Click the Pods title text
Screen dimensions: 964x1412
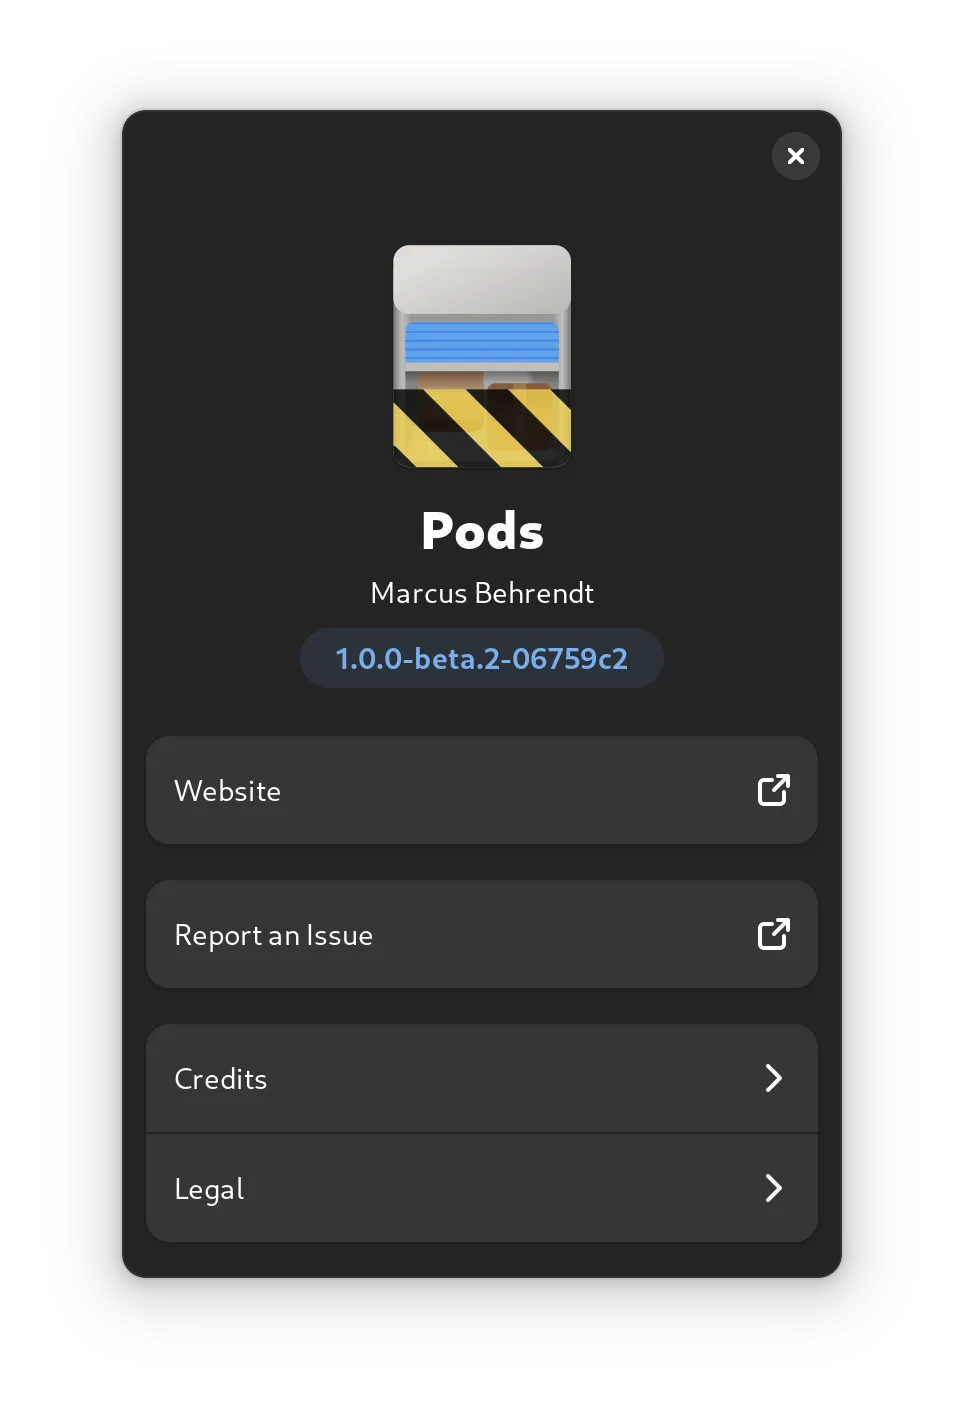coord(482,531)
